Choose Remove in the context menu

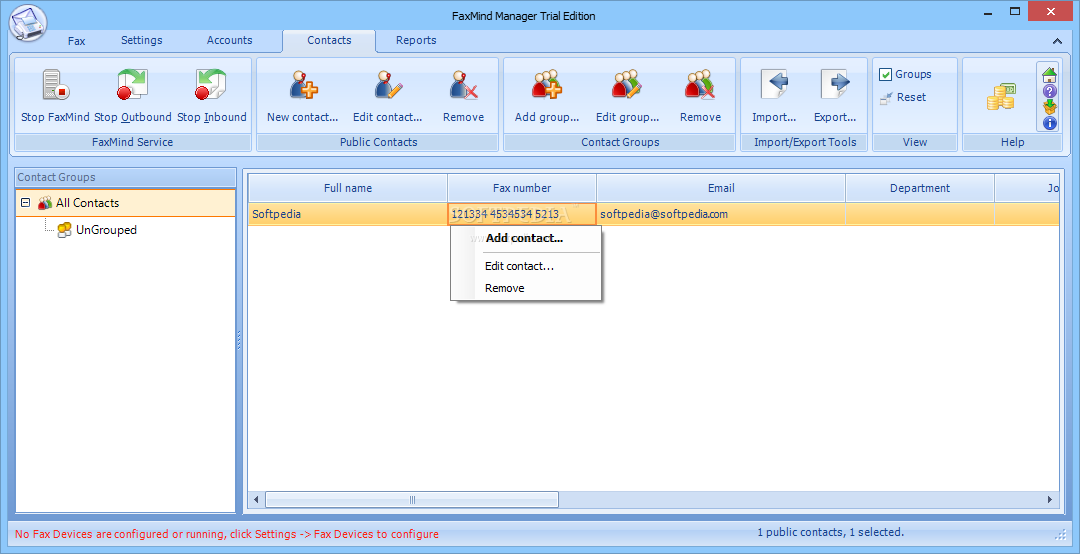pos(525,288)
